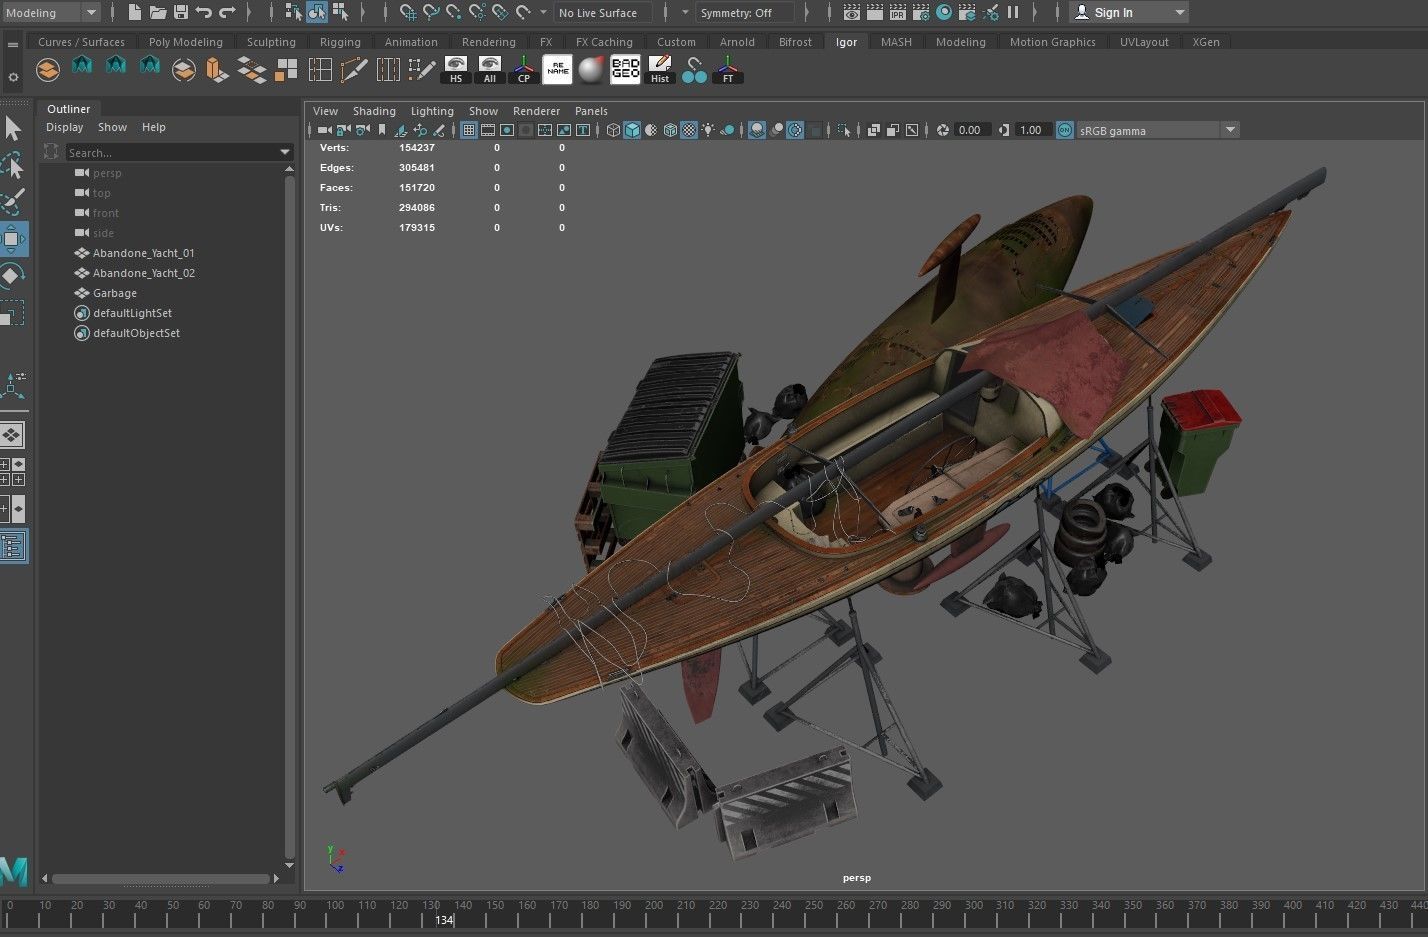
Task: Toggle Outliner layout button in toolbox
Action: point(13,546)
